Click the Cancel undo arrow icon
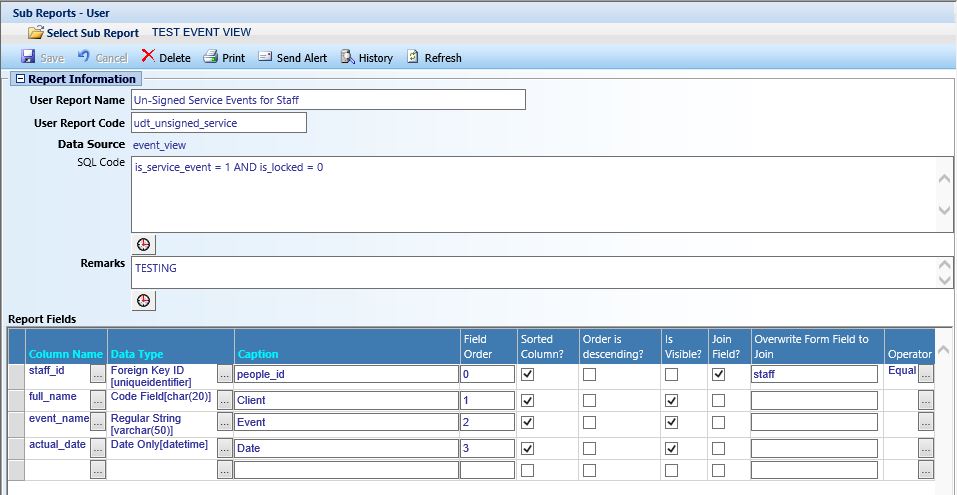 (84, 56)
